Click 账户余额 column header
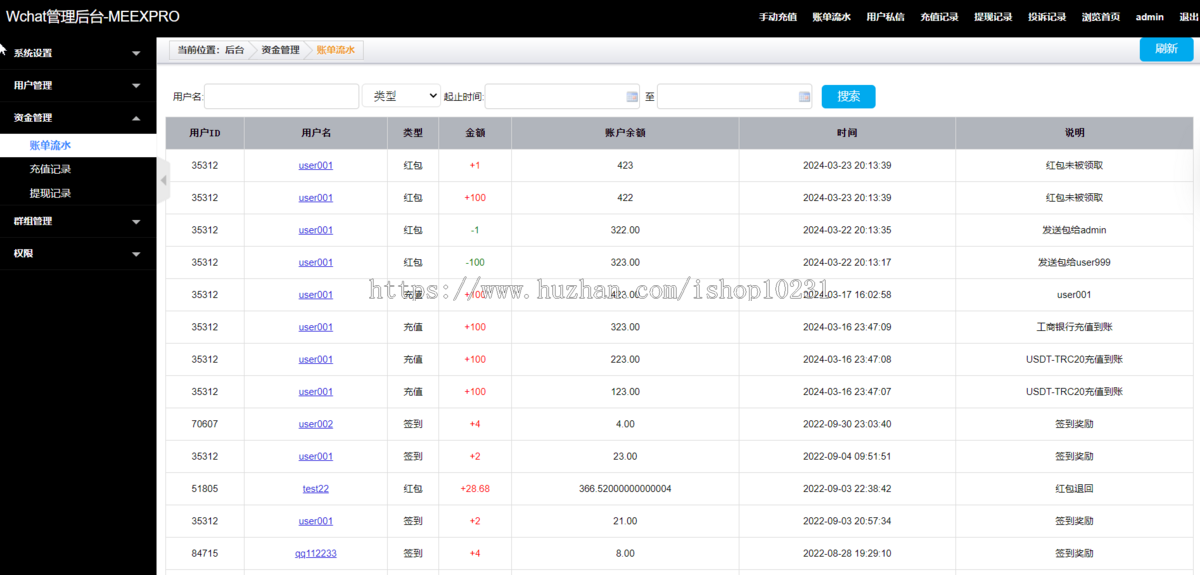This screenshot has height=575, width=1200. click(625, 133)
